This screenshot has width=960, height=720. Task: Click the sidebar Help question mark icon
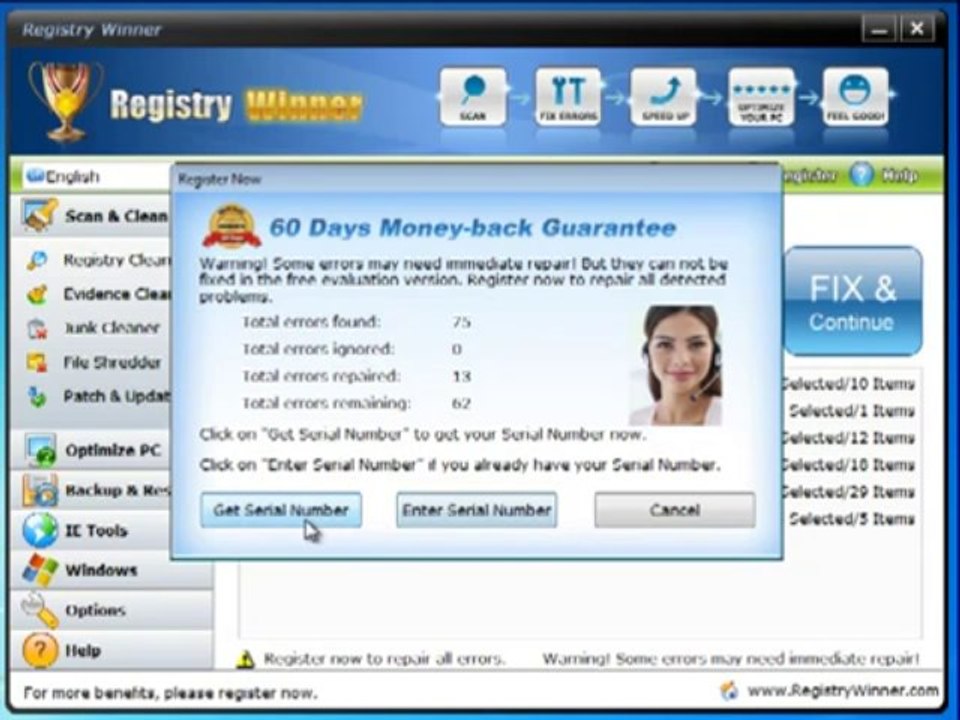[40, 650]
